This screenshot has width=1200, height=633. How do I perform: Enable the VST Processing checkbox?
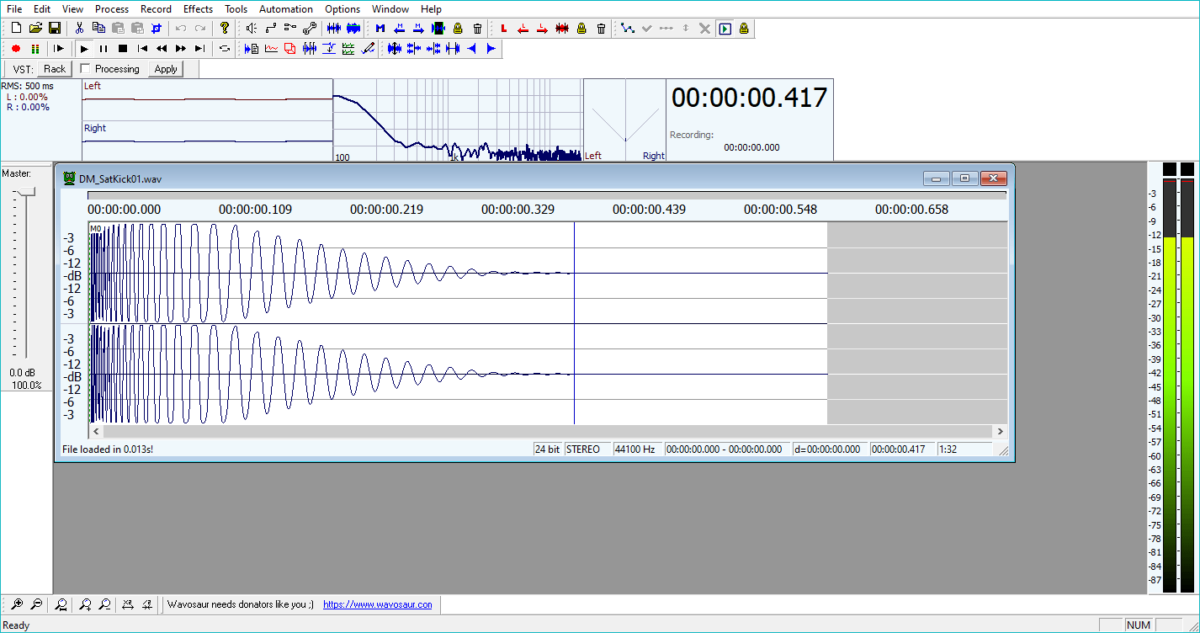point(87,68)
